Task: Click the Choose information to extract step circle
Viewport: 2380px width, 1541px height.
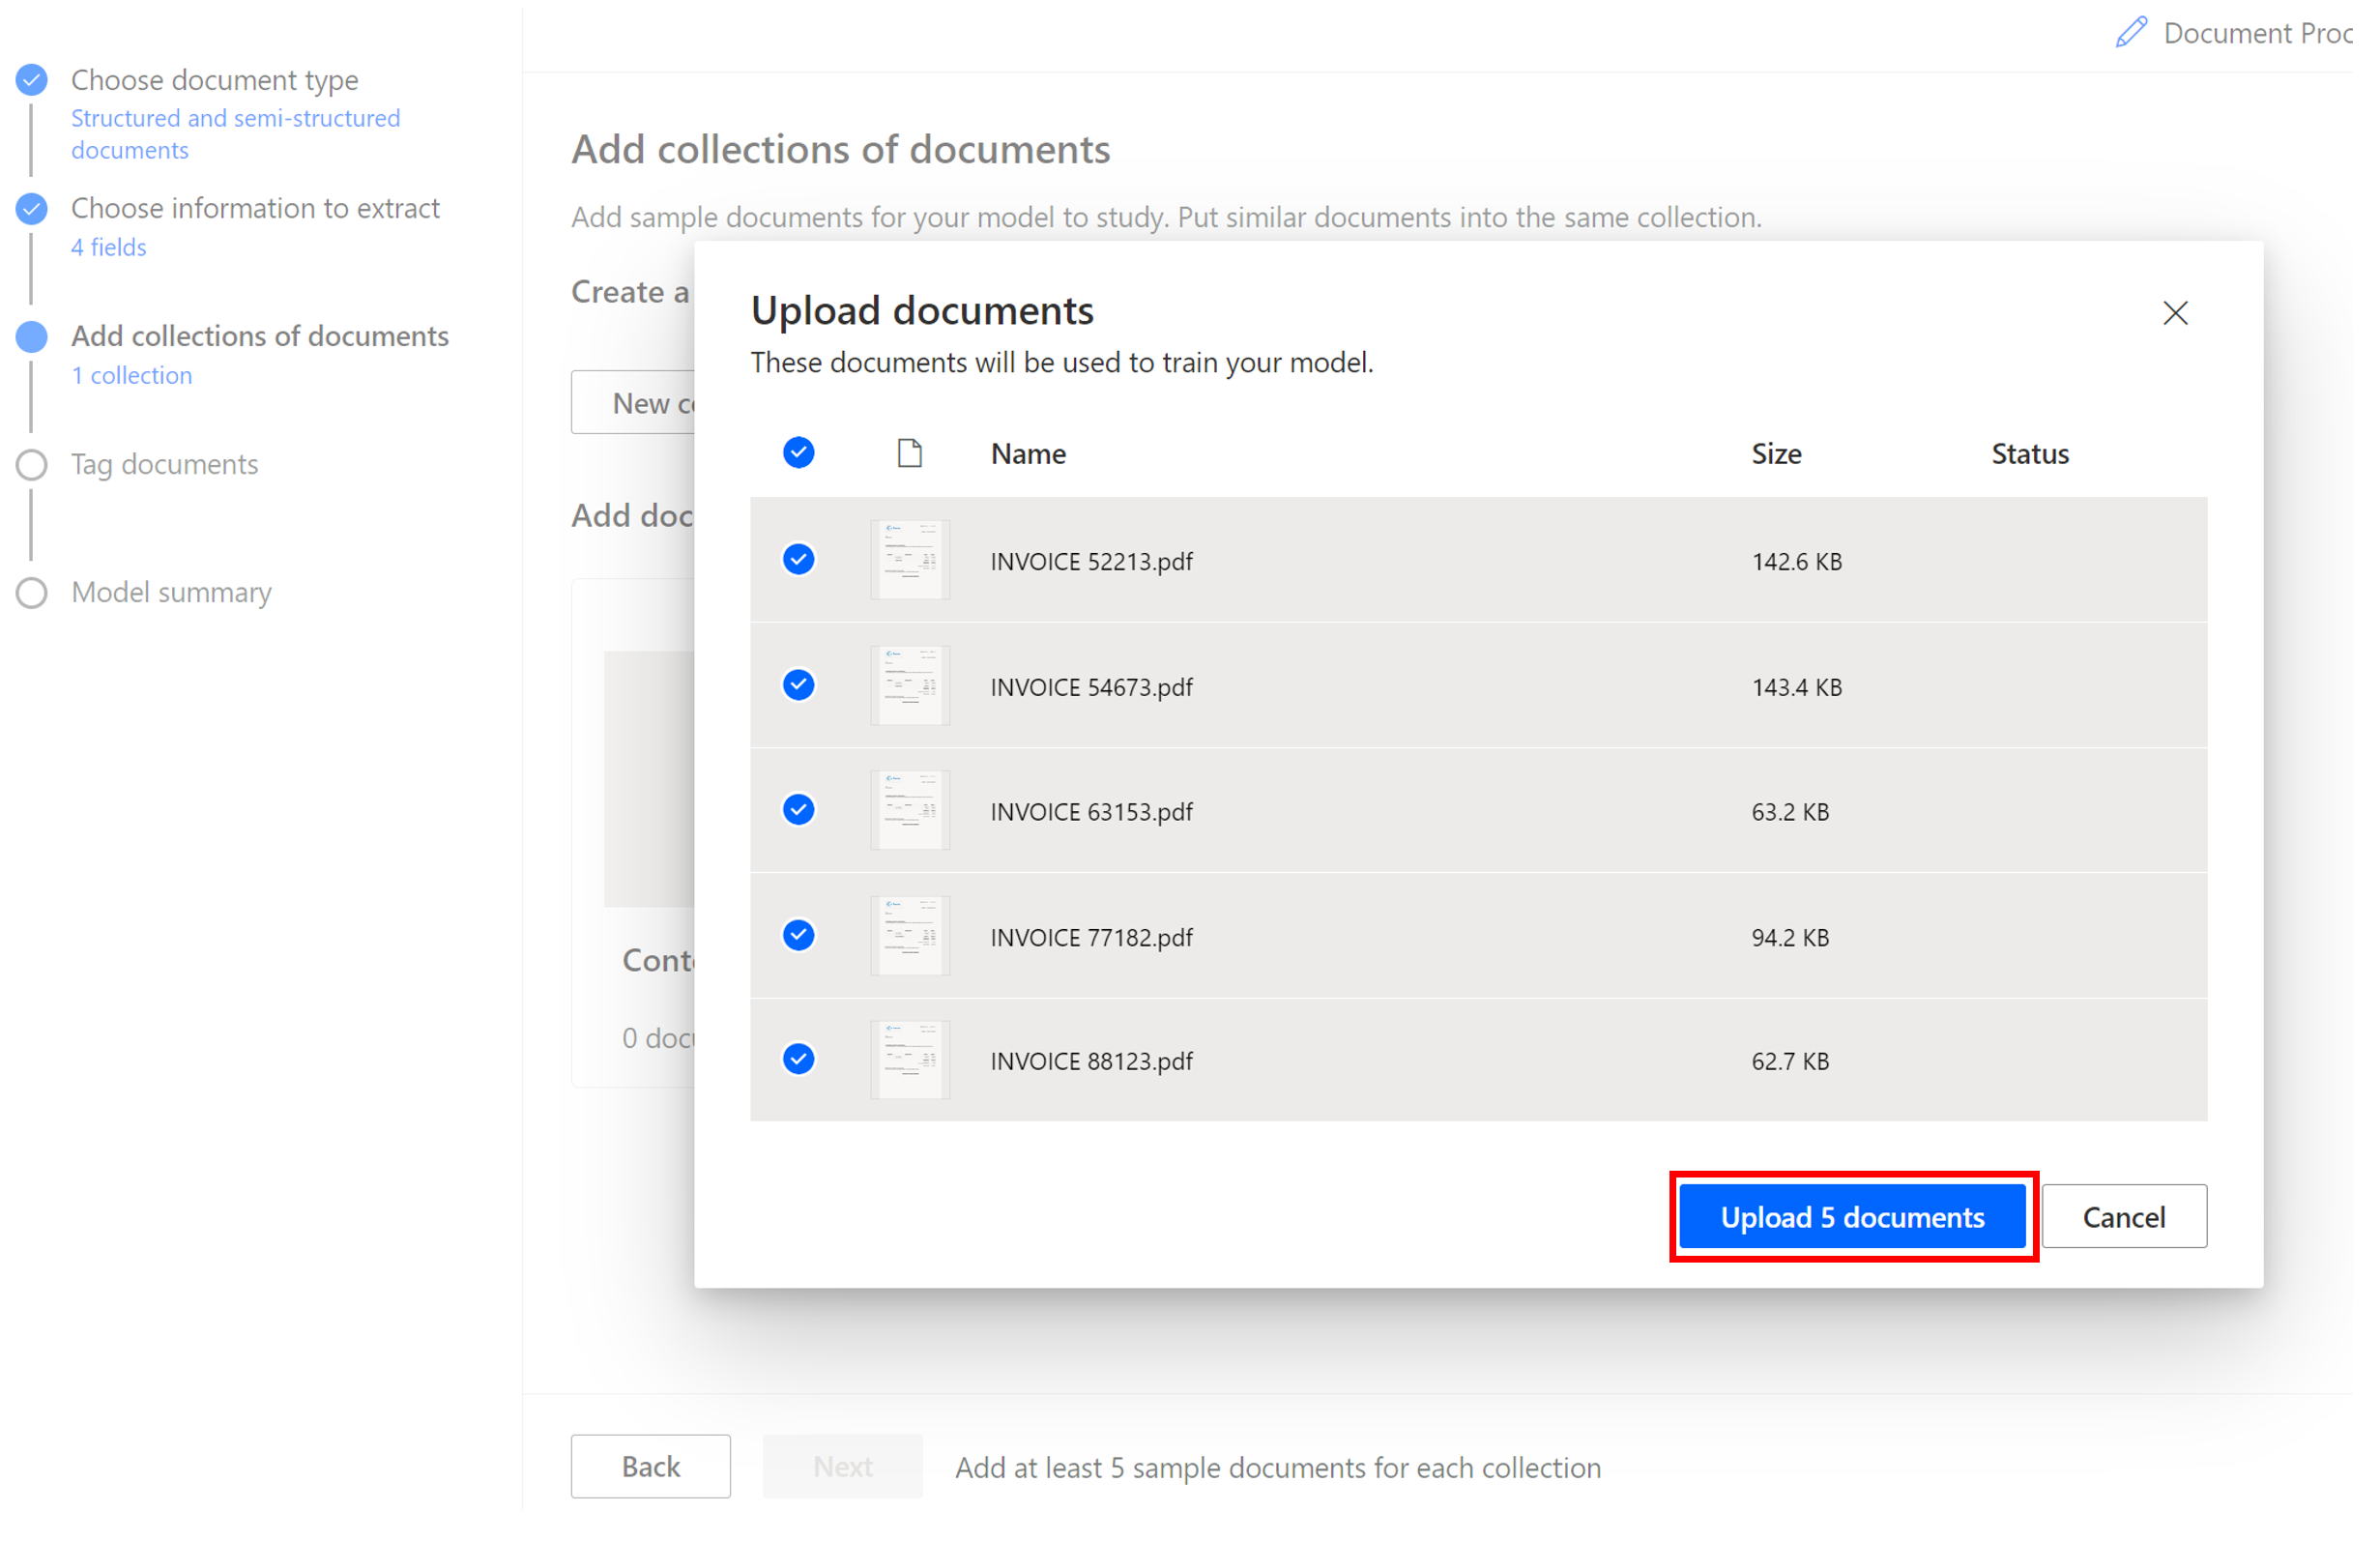Action: [31, 209]
